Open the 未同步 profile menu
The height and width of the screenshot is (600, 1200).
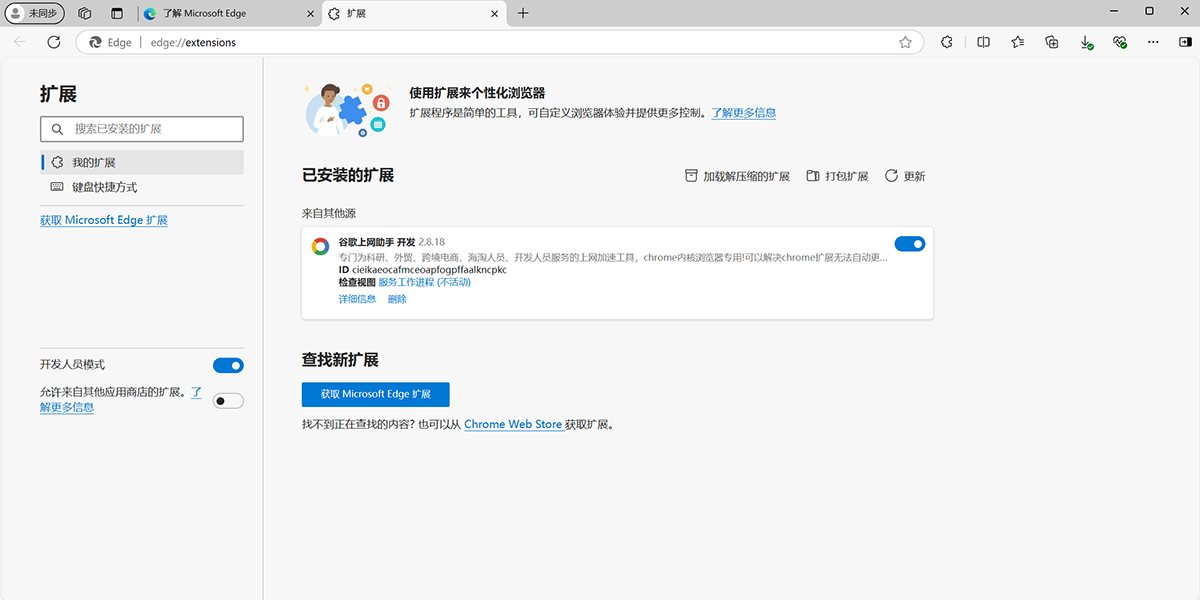[x=33, y=13]
